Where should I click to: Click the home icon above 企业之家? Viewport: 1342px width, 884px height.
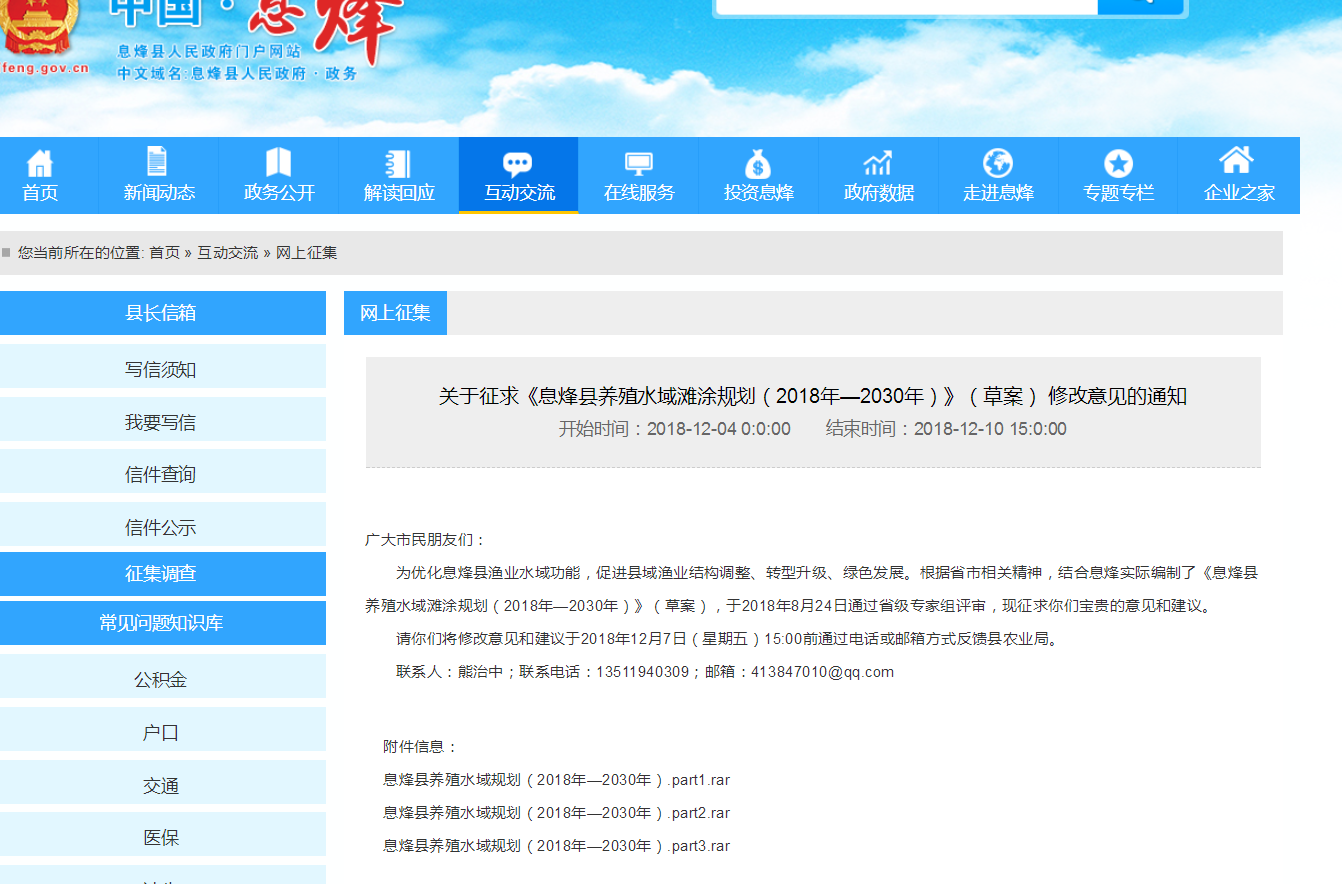(x=1237, y=160)
